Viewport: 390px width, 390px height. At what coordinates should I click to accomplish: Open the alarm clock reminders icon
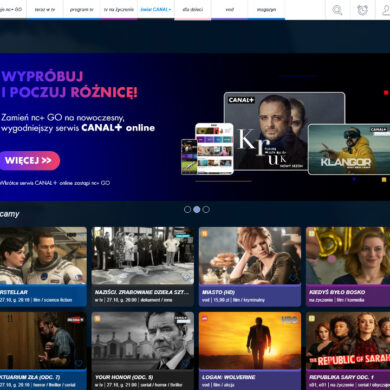click(363, 10)
